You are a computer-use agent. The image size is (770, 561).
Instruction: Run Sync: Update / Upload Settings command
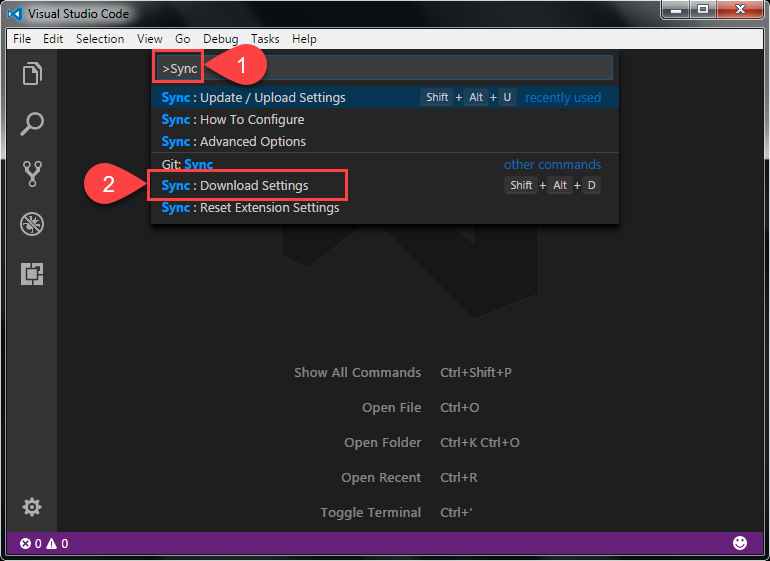coord(385,97)
